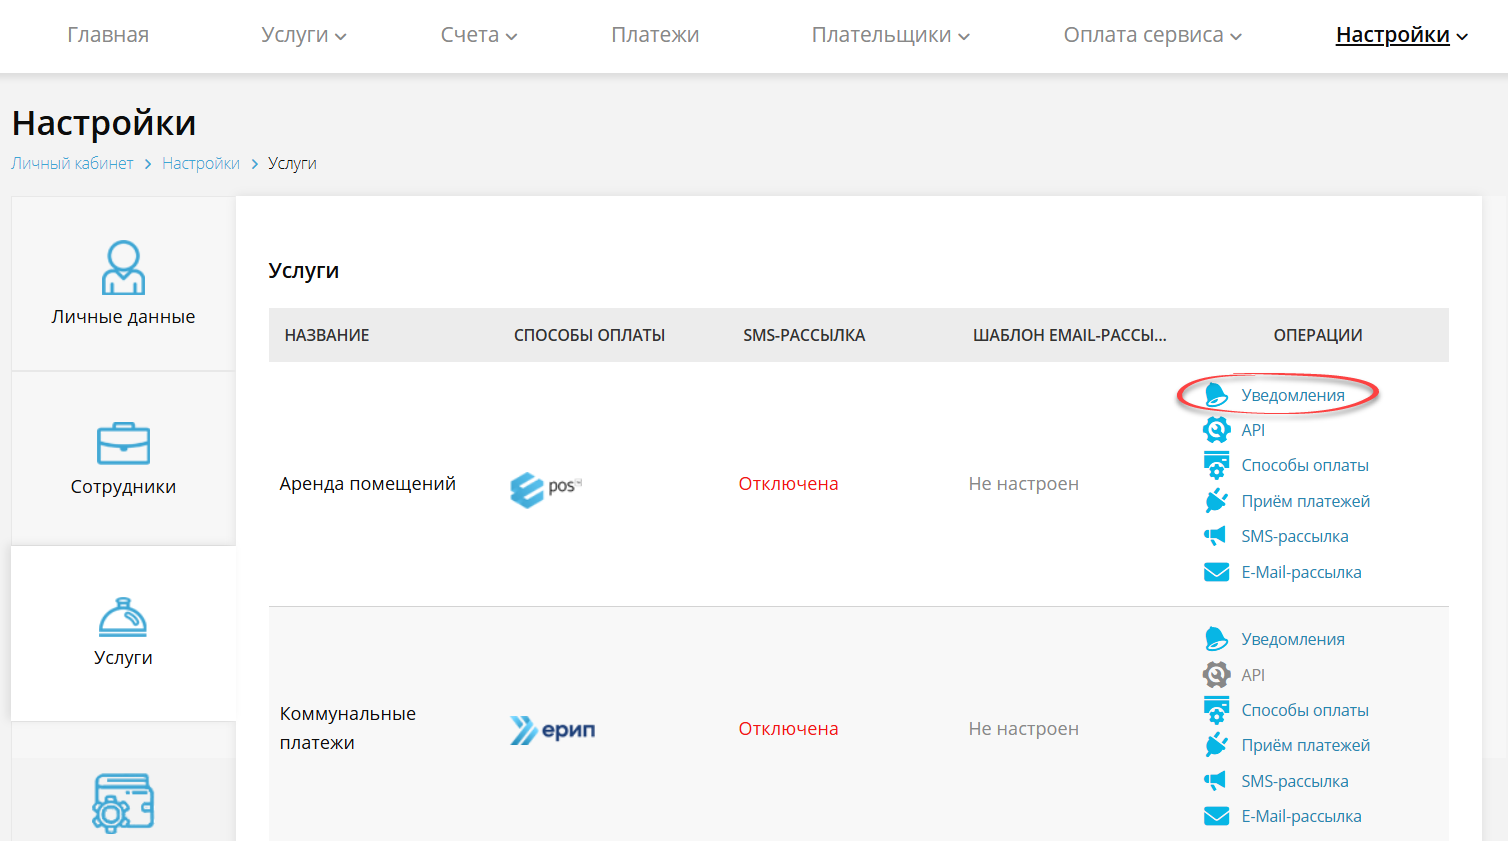Select the Личные данные sidebar tab

tap(123, 284)
